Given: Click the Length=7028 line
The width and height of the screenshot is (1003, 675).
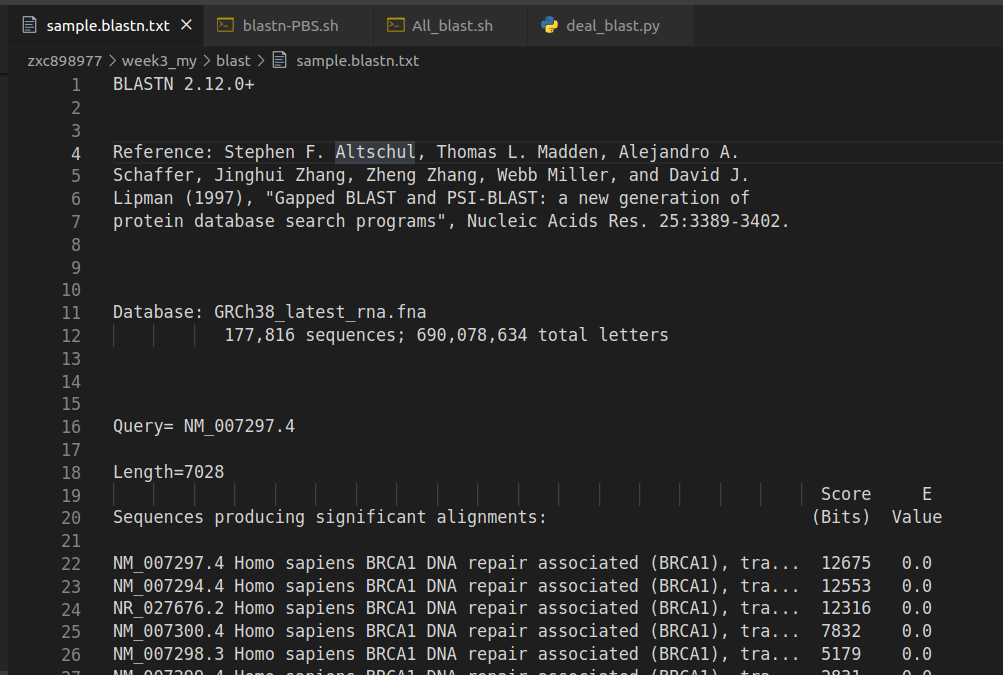Looking at the screenshot, I should pyautogui.click(x=168, y=472).
